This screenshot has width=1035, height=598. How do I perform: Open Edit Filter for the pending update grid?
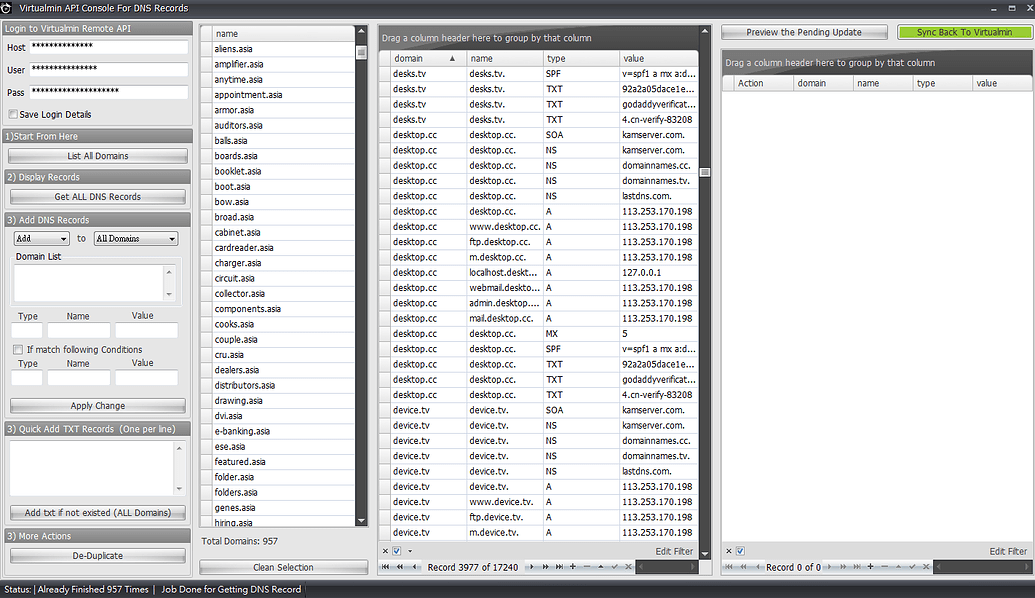pos(1009,550)
